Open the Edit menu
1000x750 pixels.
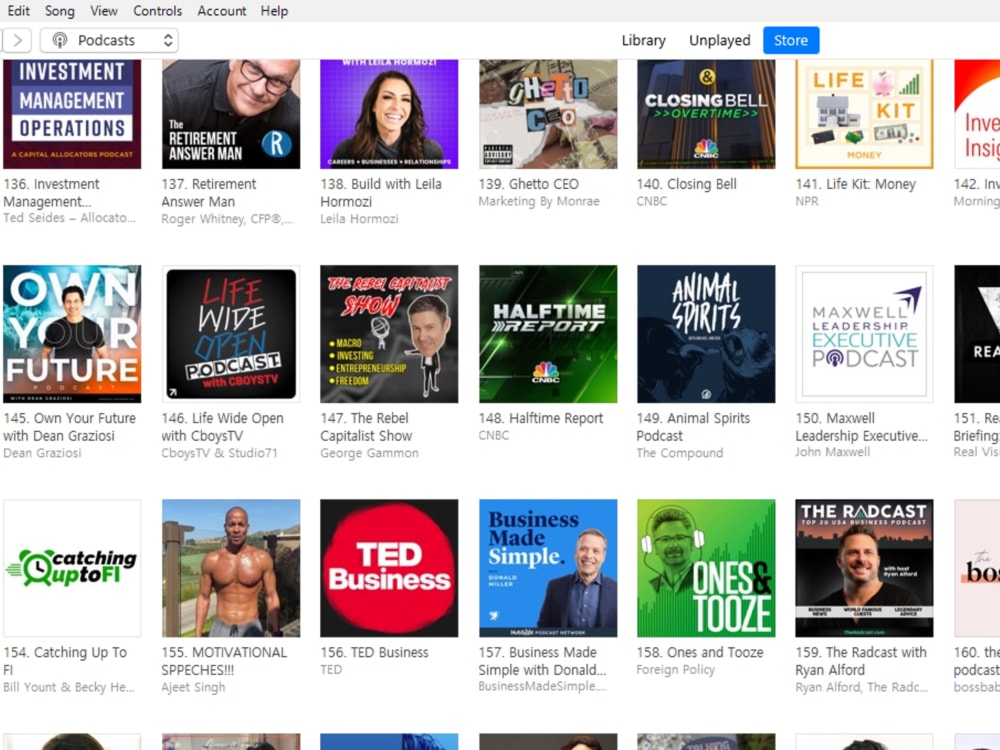pos(18,11)
